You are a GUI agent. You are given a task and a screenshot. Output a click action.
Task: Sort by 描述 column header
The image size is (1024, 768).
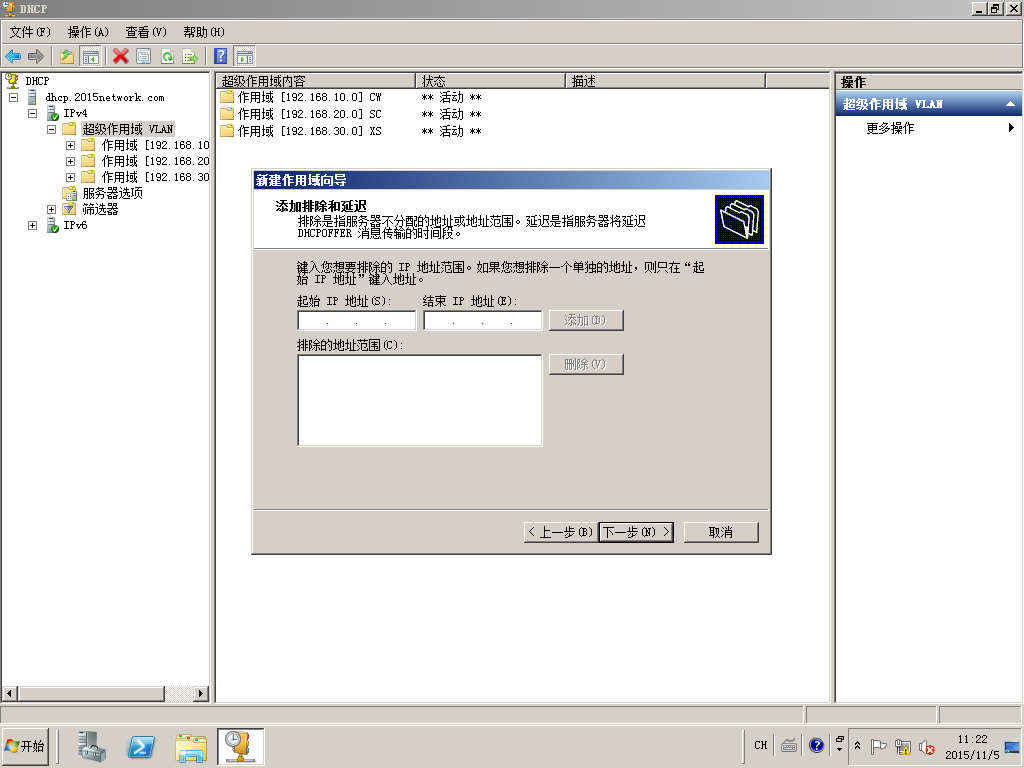[665, 81]
